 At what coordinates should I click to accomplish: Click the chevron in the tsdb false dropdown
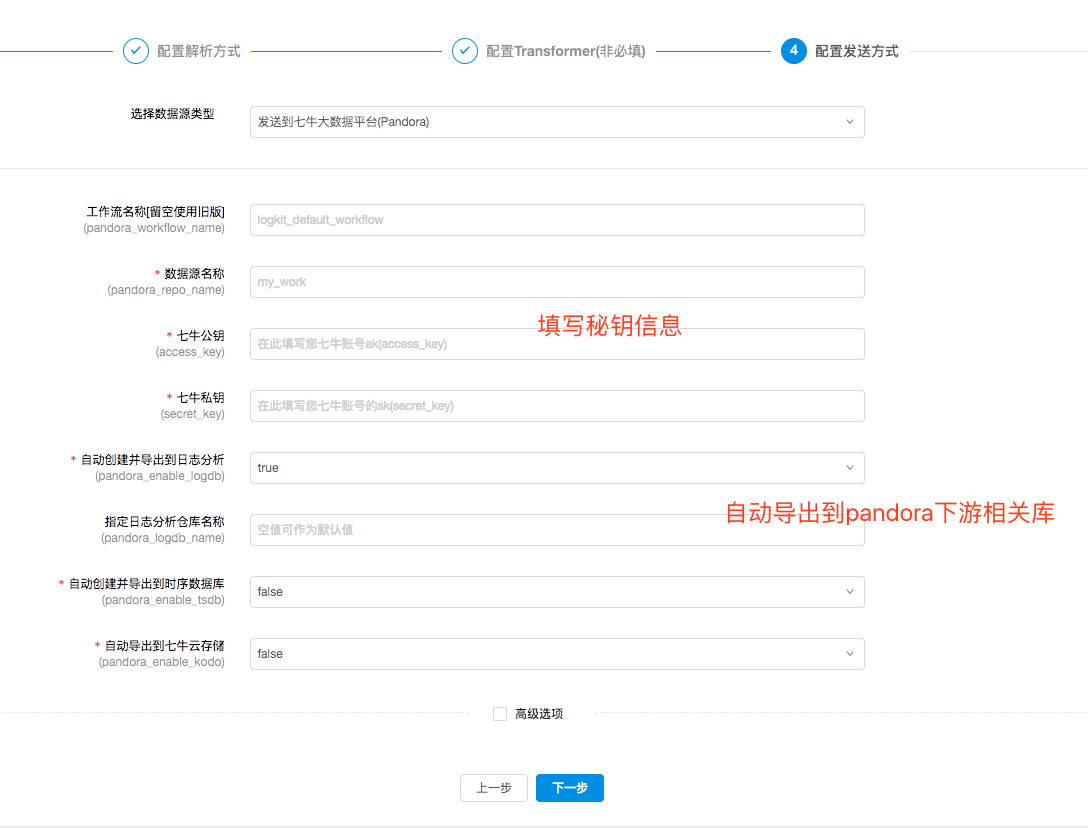pos(849,592)
